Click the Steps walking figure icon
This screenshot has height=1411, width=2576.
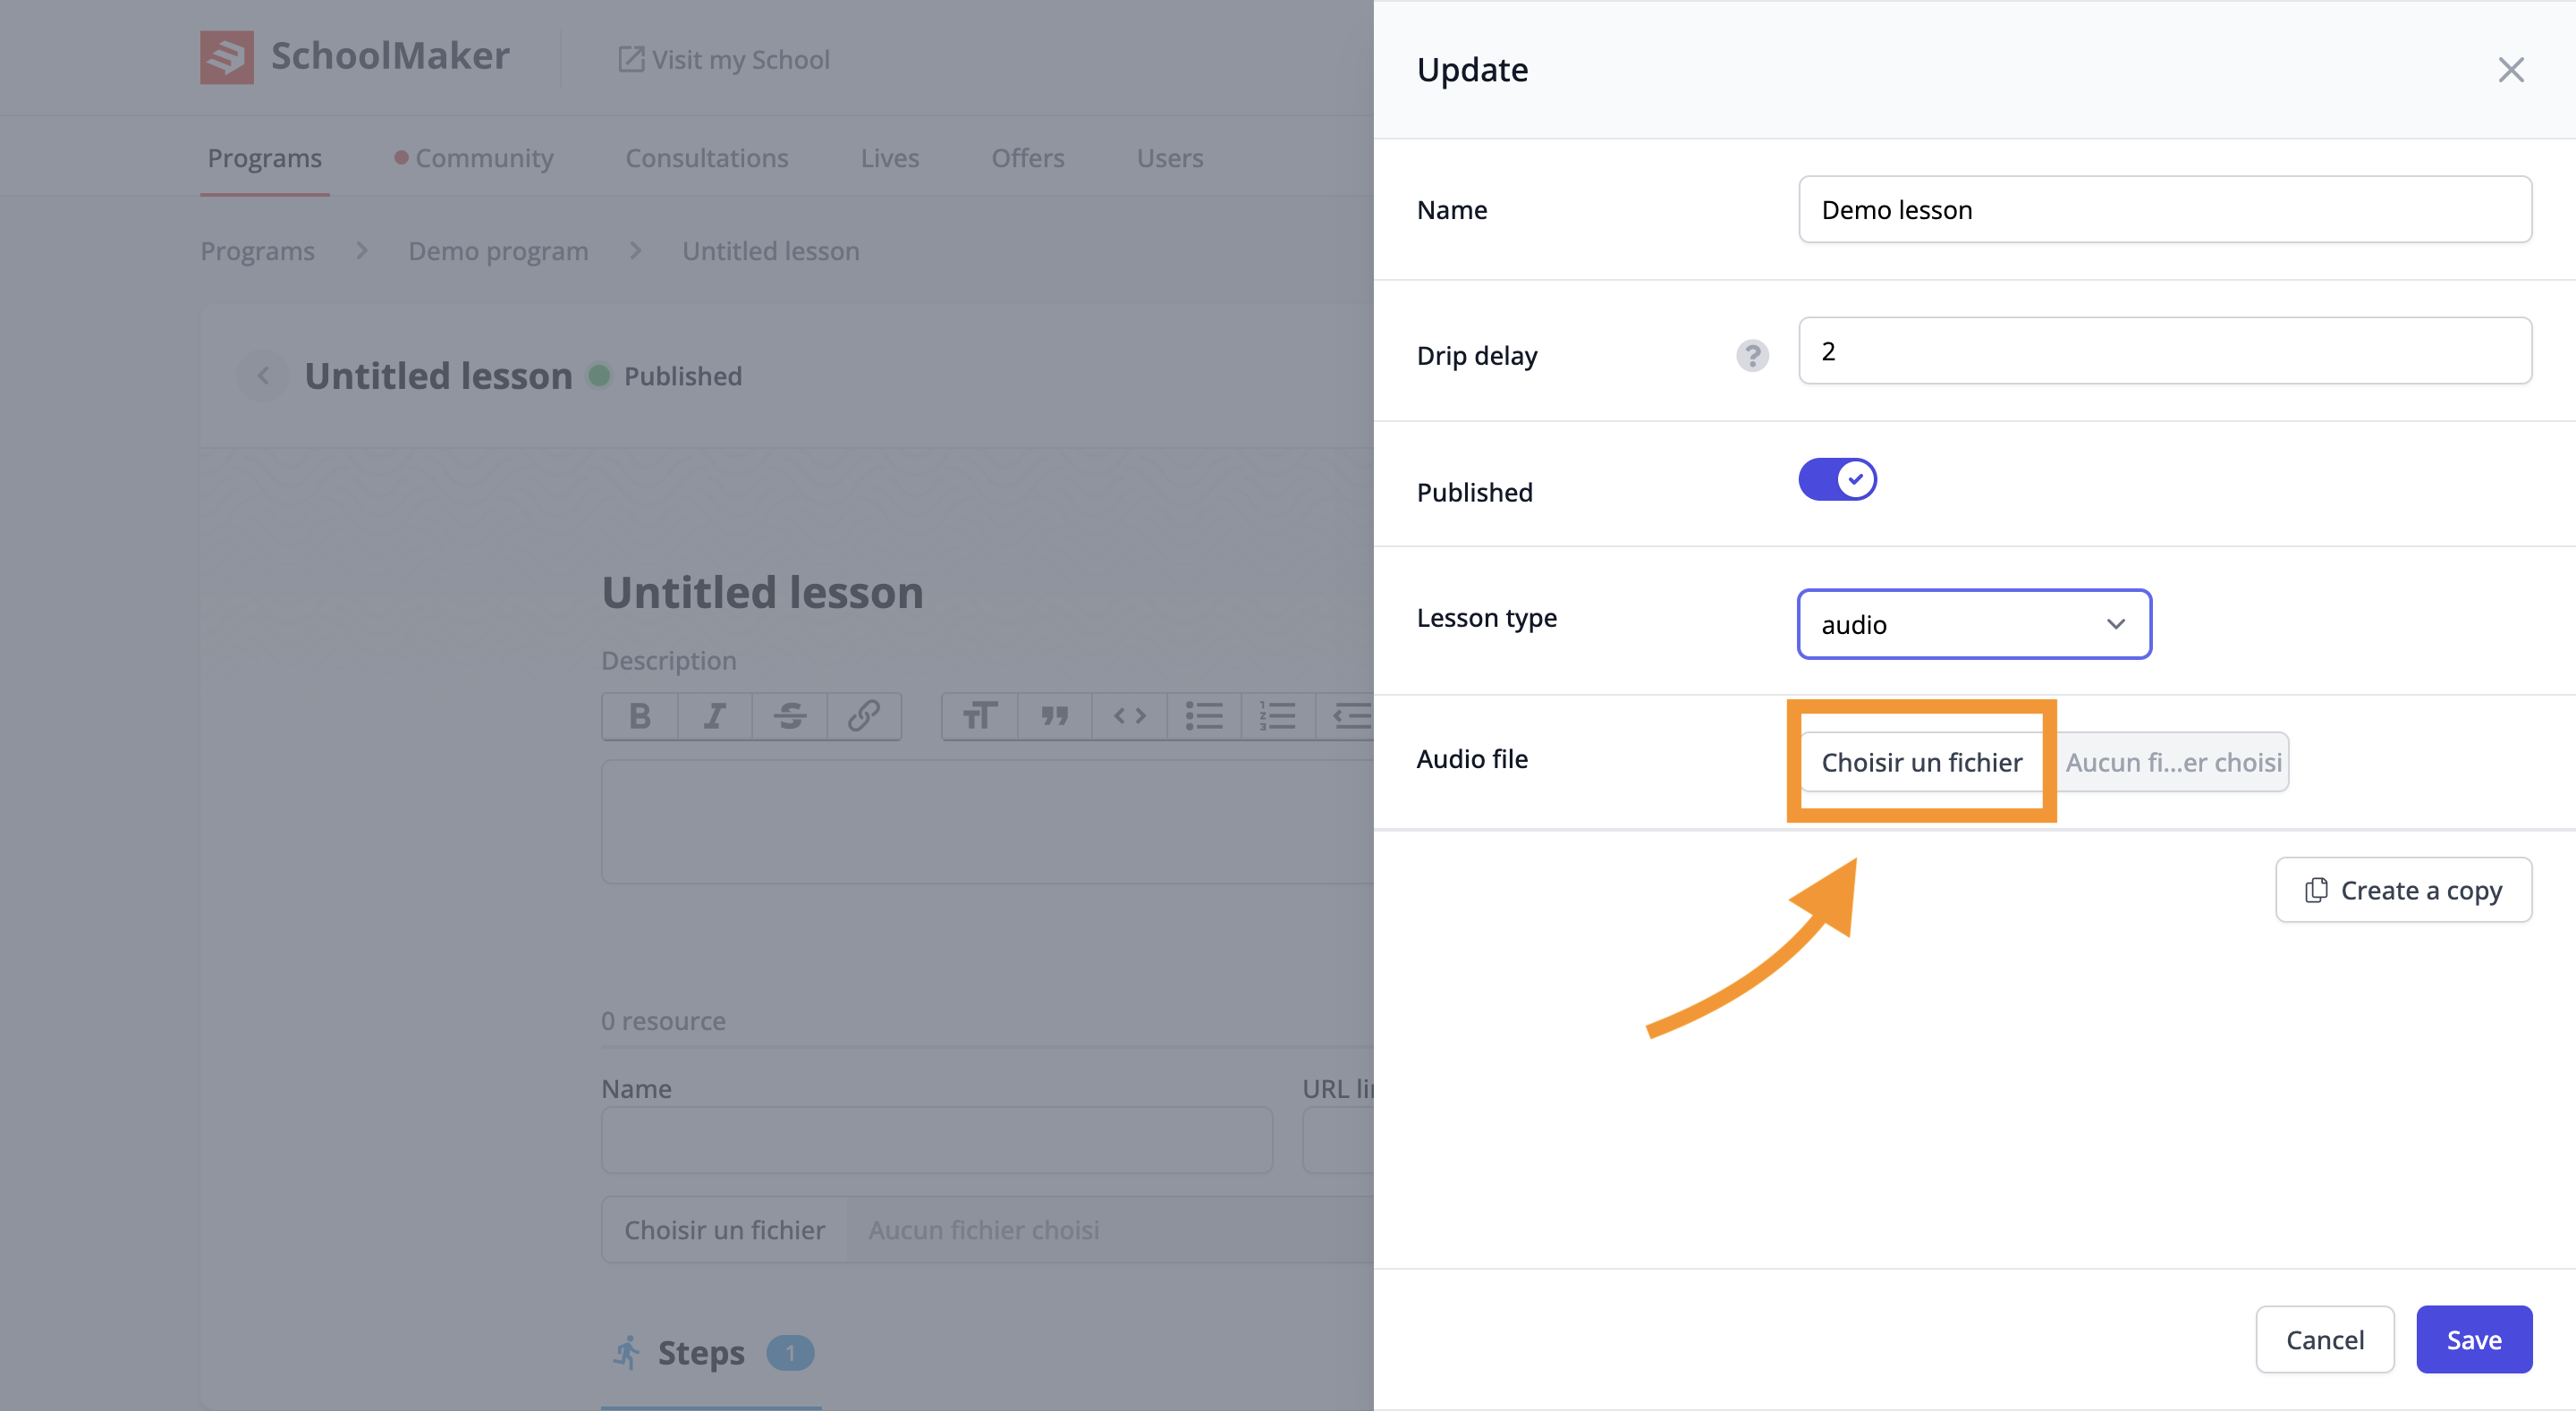627,1353
